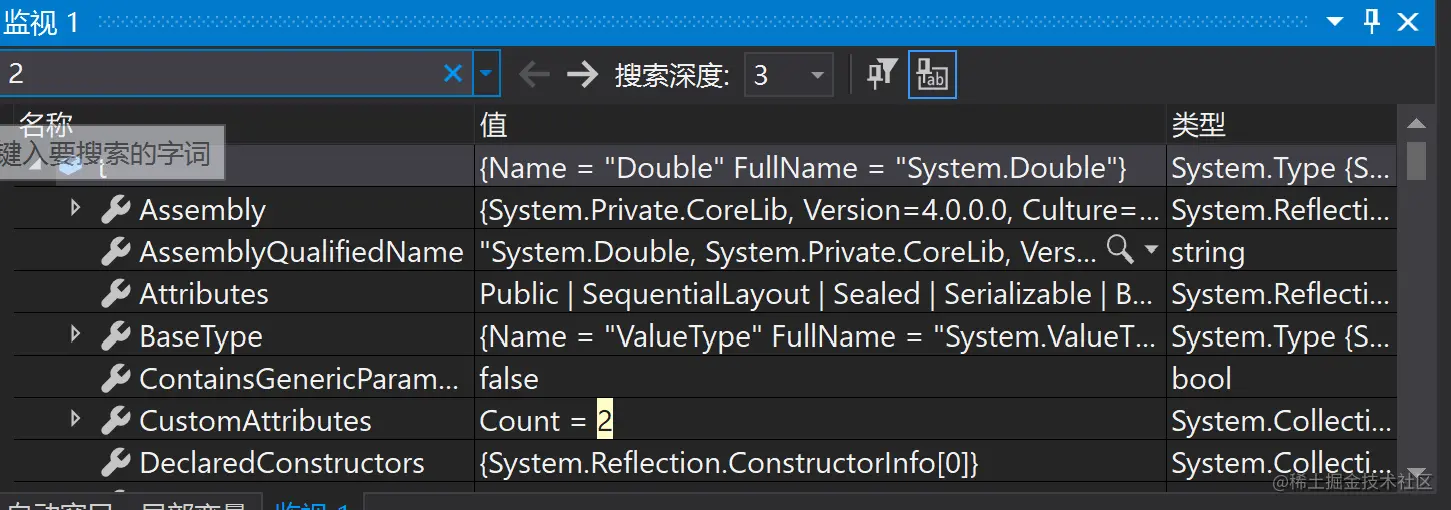Expand the CustomAttributes tree node
This screenshot has width=1451, height=510.
click(x=75, y=418)
